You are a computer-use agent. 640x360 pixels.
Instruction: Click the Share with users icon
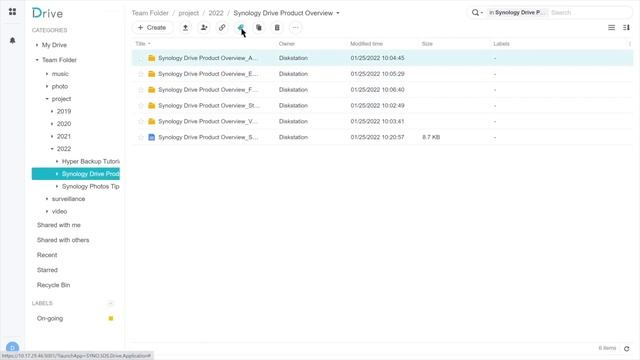tap(204, 28)
